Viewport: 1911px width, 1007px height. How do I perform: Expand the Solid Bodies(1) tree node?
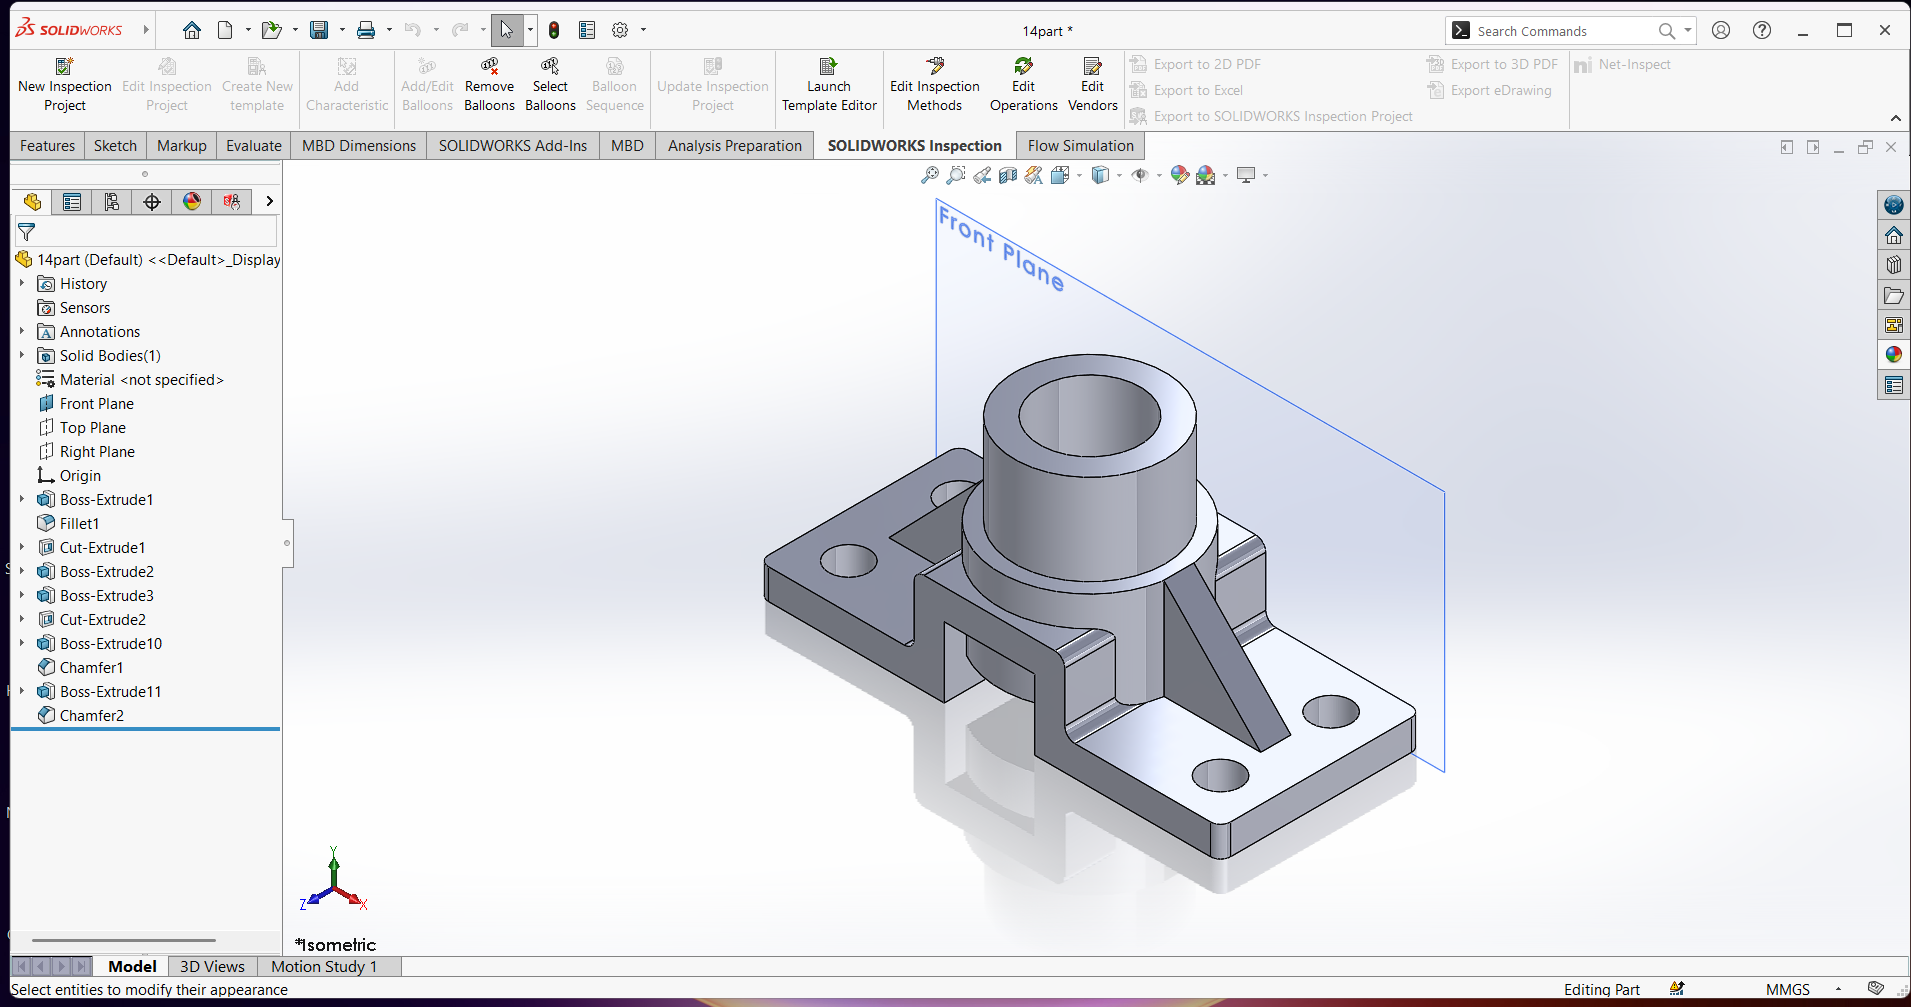pyautogui.click(x=22, y=355)
